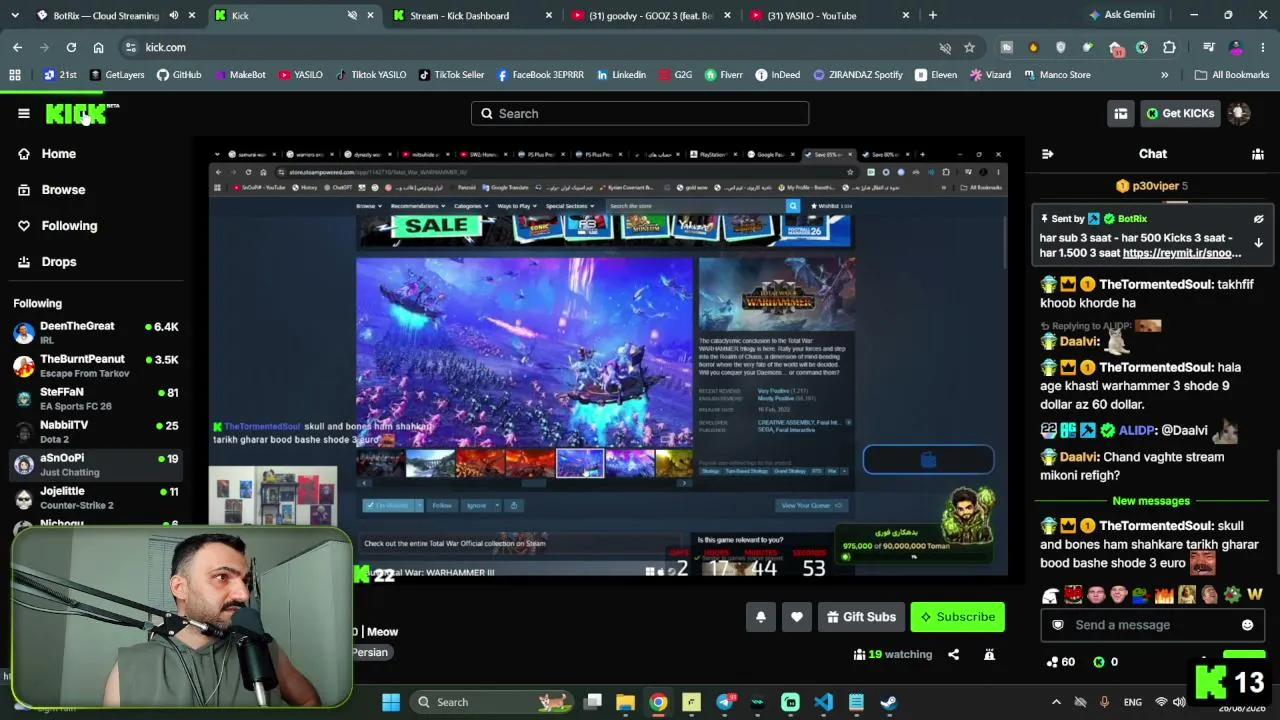Click the Windows taskbar Search box
Screen dimensions: 1280x720
pyautogui.click(x=491, y=702)
